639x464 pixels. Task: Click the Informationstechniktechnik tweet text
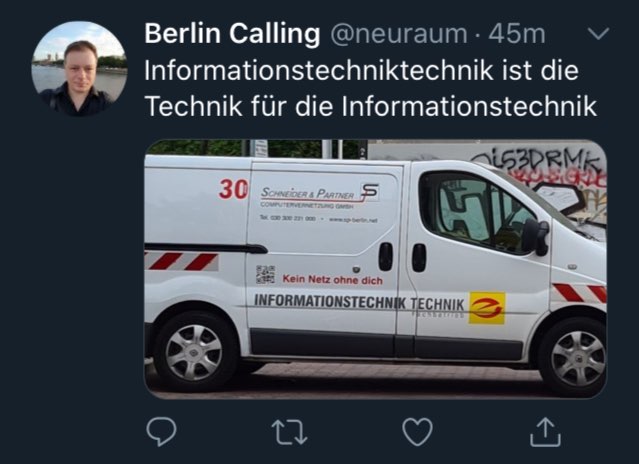click(x=371, y=88)
